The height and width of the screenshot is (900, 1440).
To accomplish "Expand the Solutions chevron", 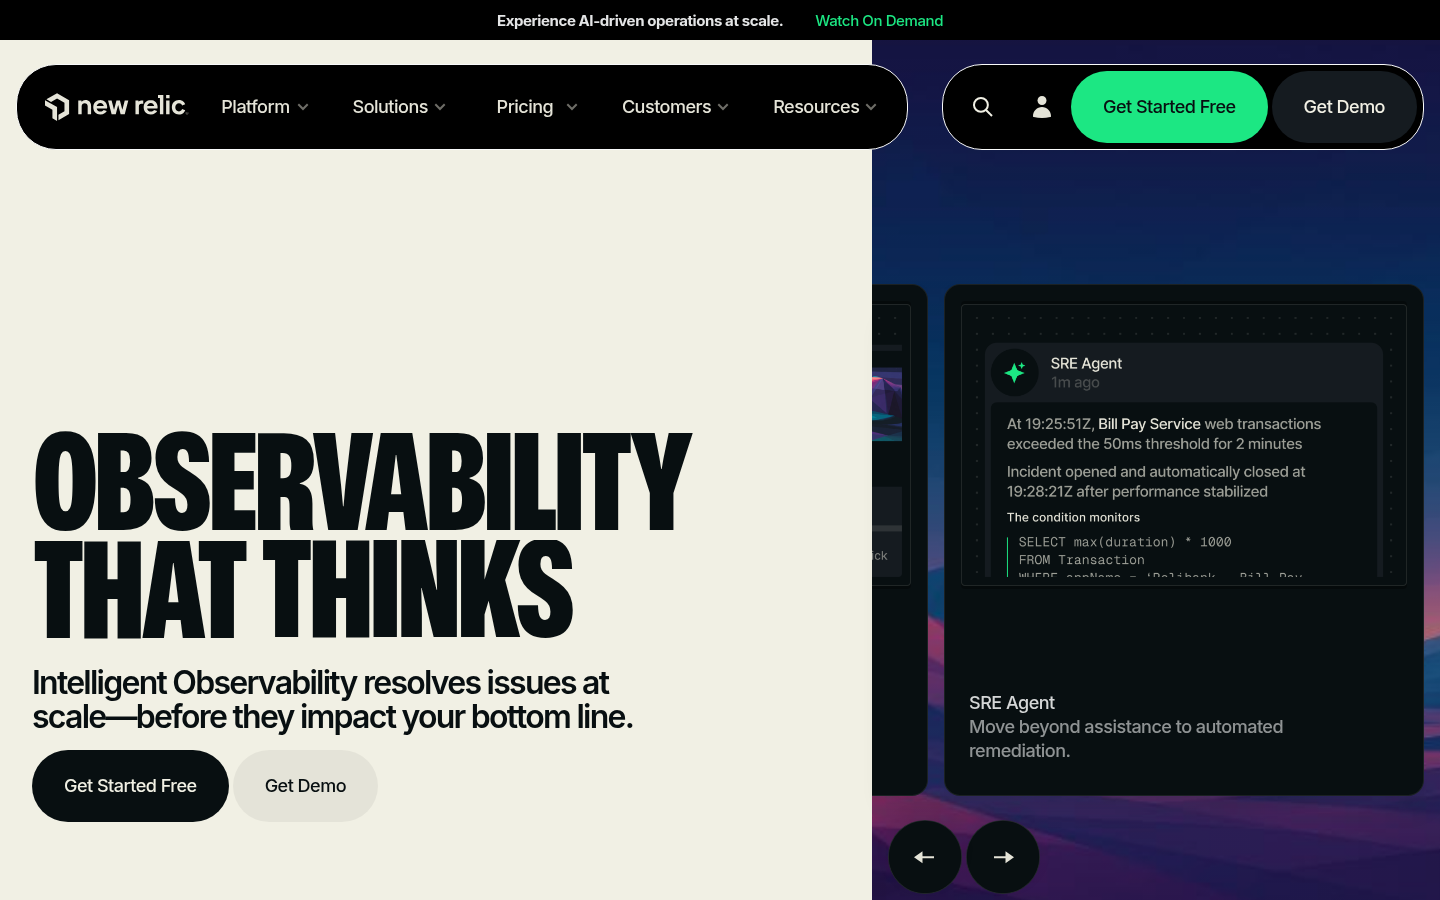I will pyautogui.click(x=440, y=107).
